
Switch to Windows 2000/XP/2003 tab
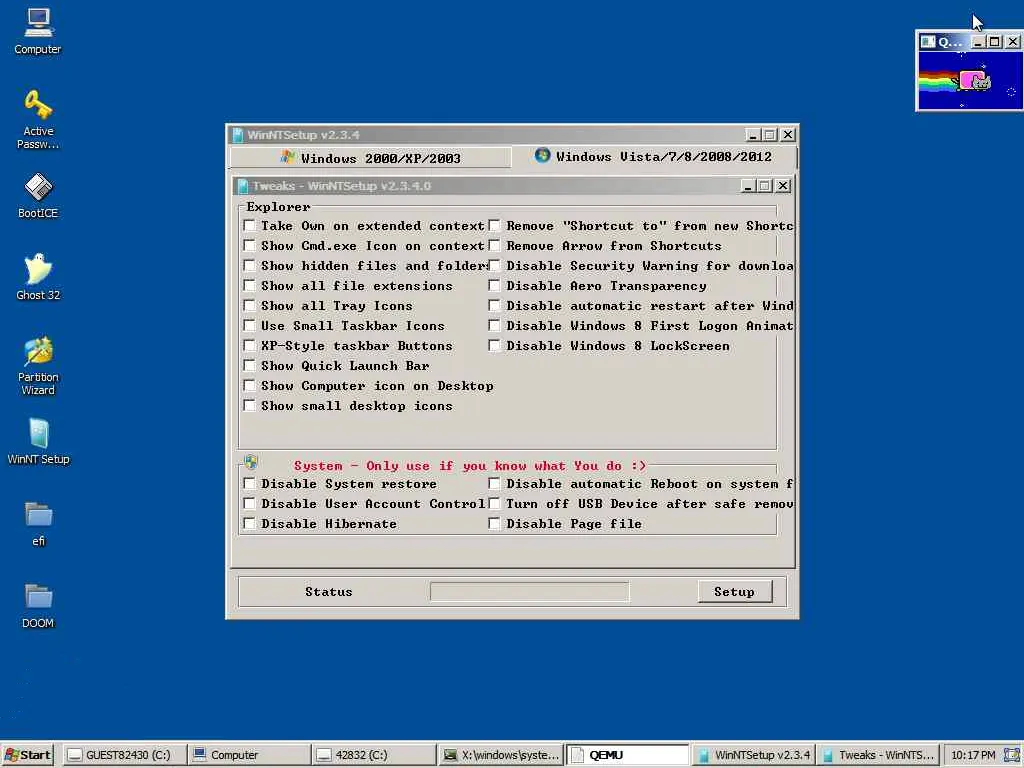click(370, 158)
